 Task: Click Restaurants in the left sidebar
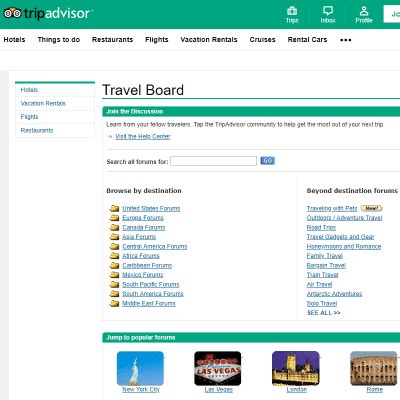(37, 130)
